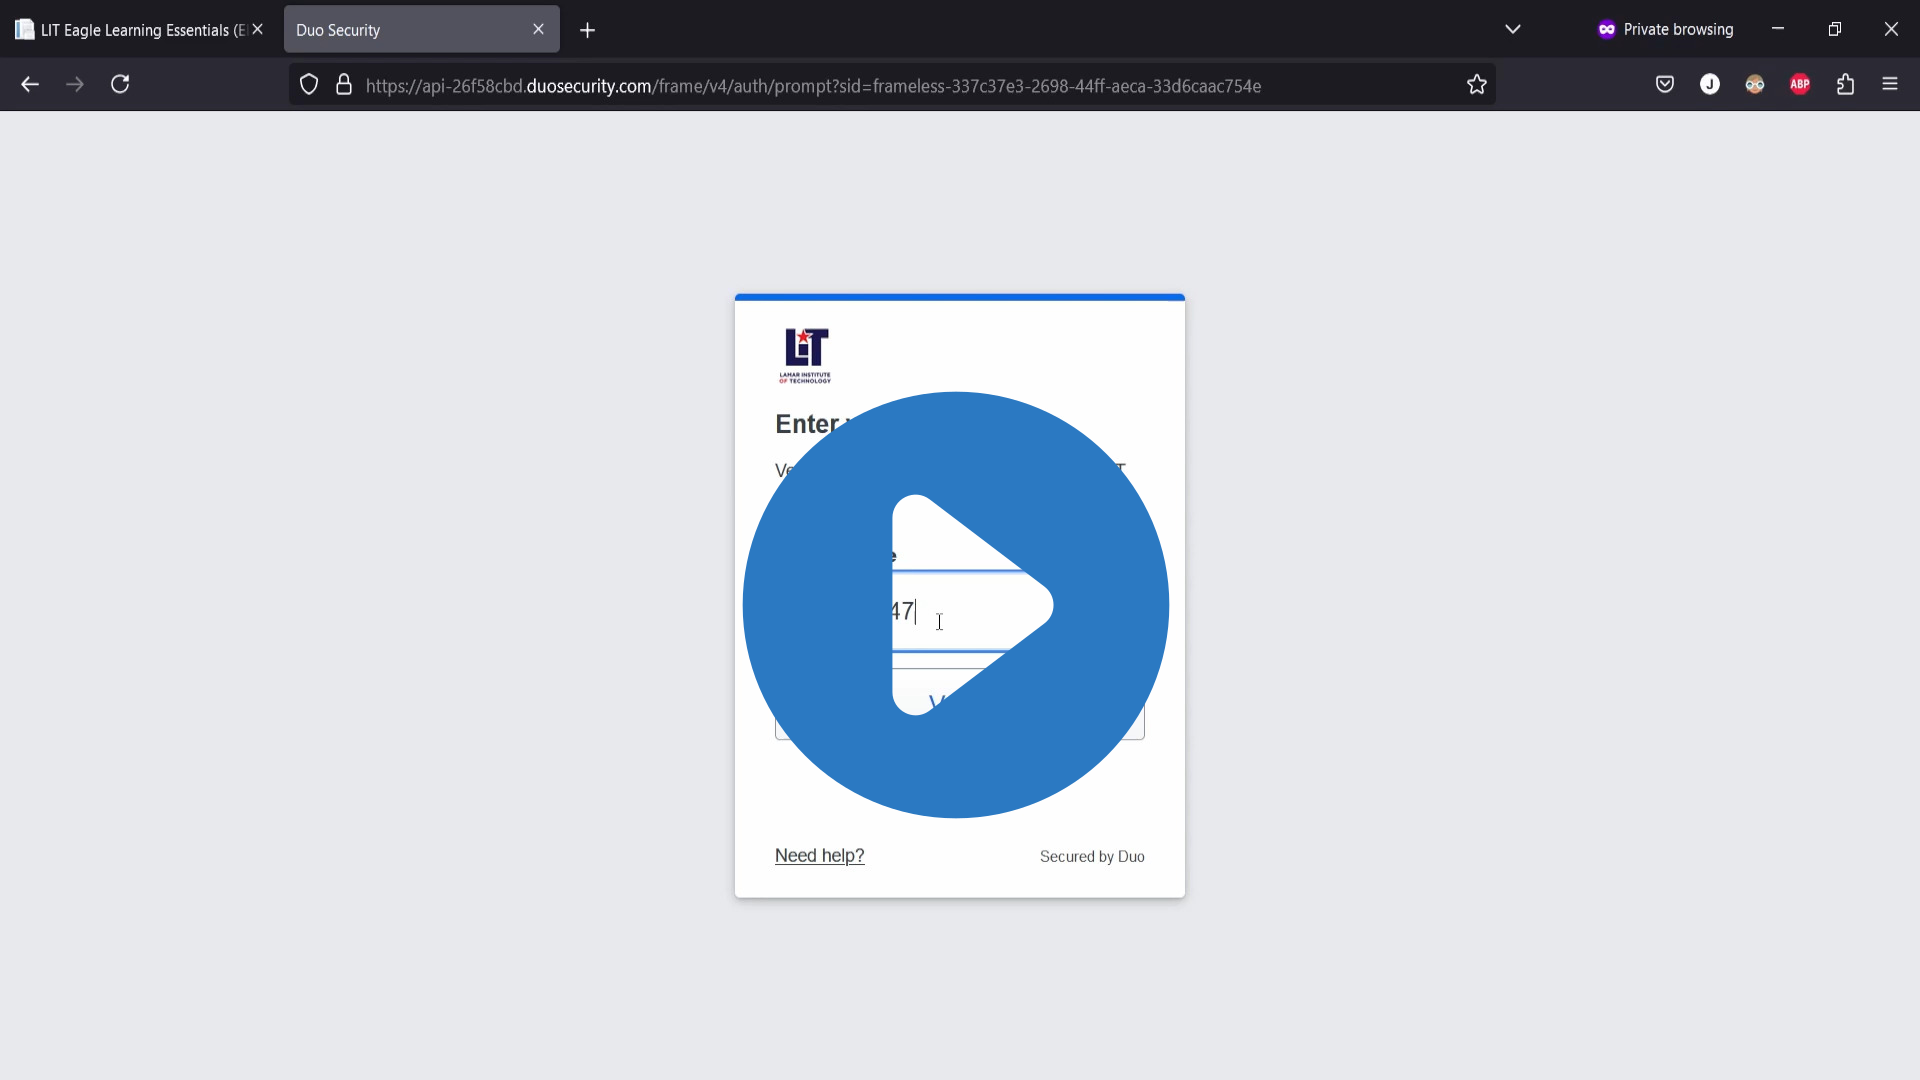1920x1080 pixels.
Task: Click the padlock site information icon
Action: tap(344, 85)
